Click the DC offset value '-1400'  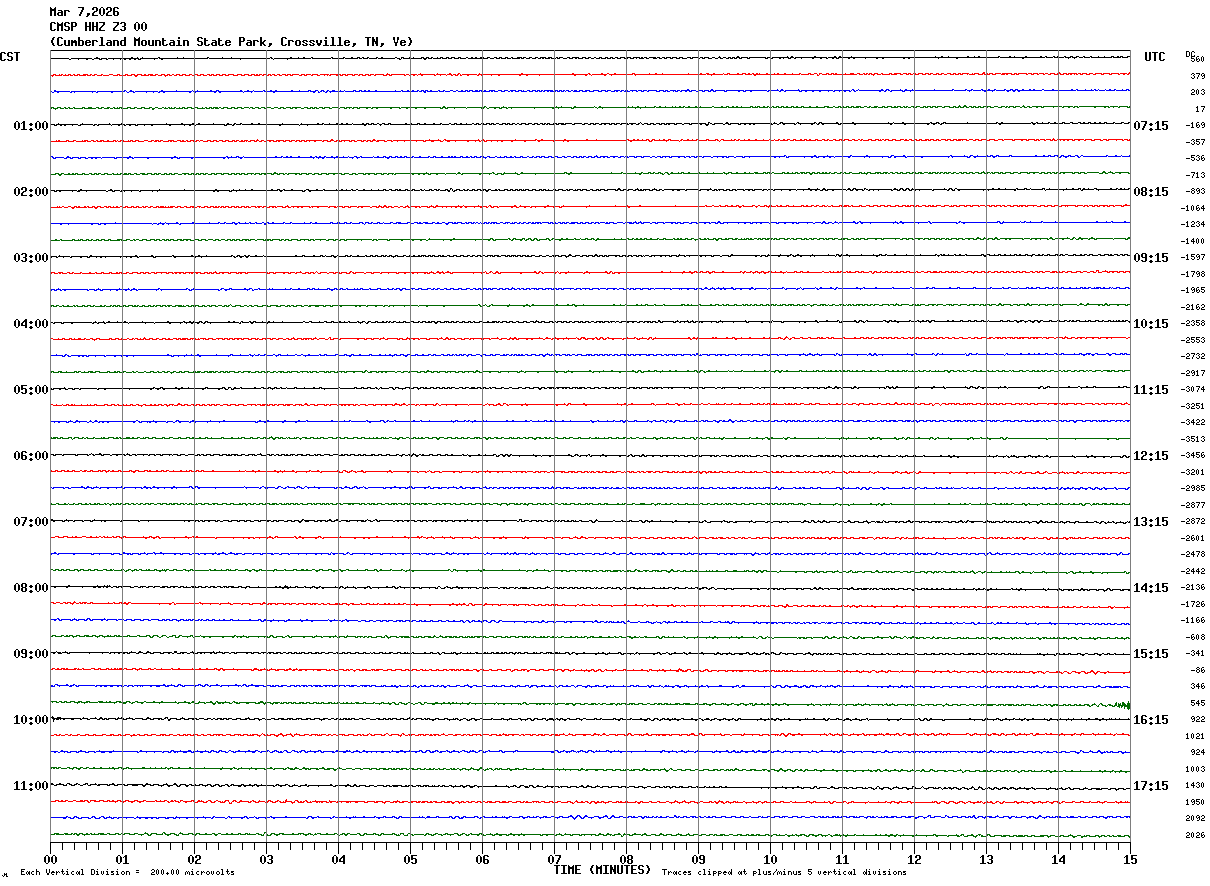1193,241
